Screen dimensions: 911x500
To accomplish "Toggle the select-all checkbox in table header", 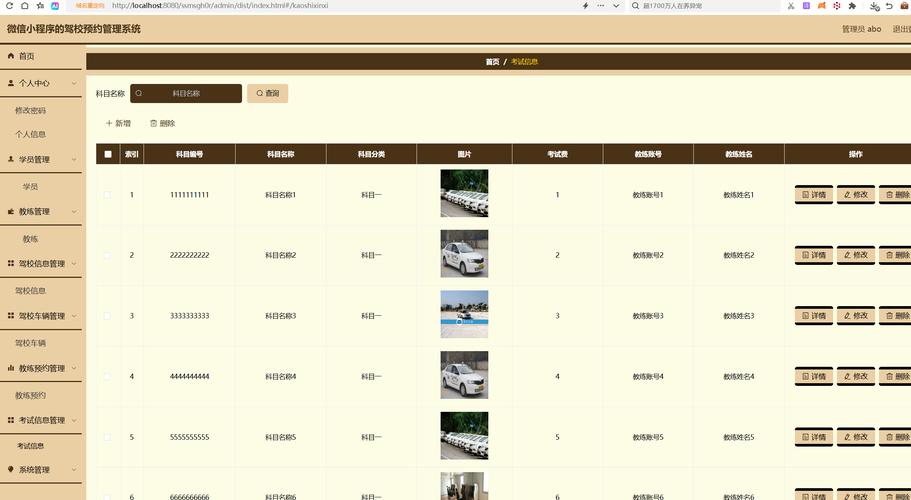I will point(108,154).
